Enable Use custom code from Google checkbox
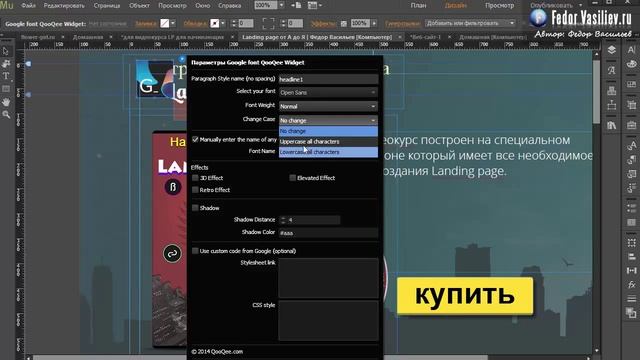This screenshot has height=360, width=640. pos(195,251)
